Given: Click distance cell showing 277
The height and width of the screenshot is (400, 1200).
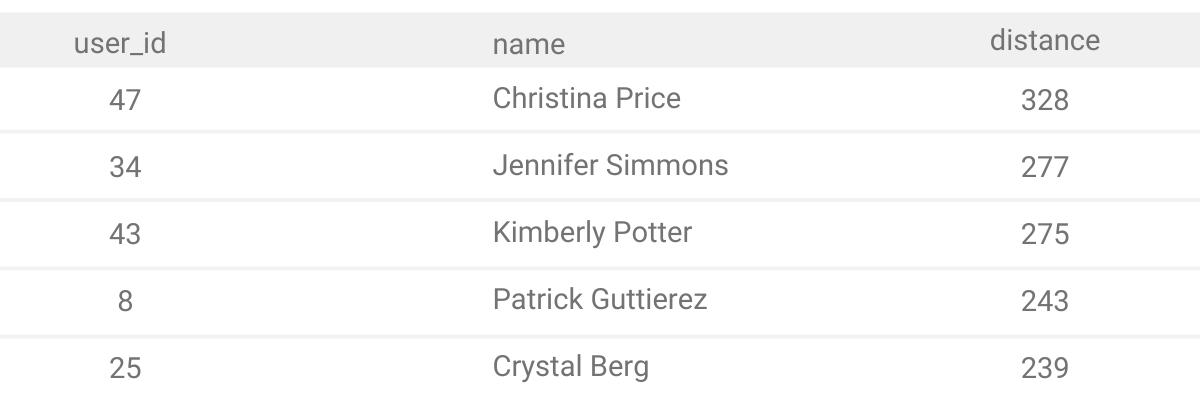Looking at the screenshot, I should click(x=1045, y=167).
